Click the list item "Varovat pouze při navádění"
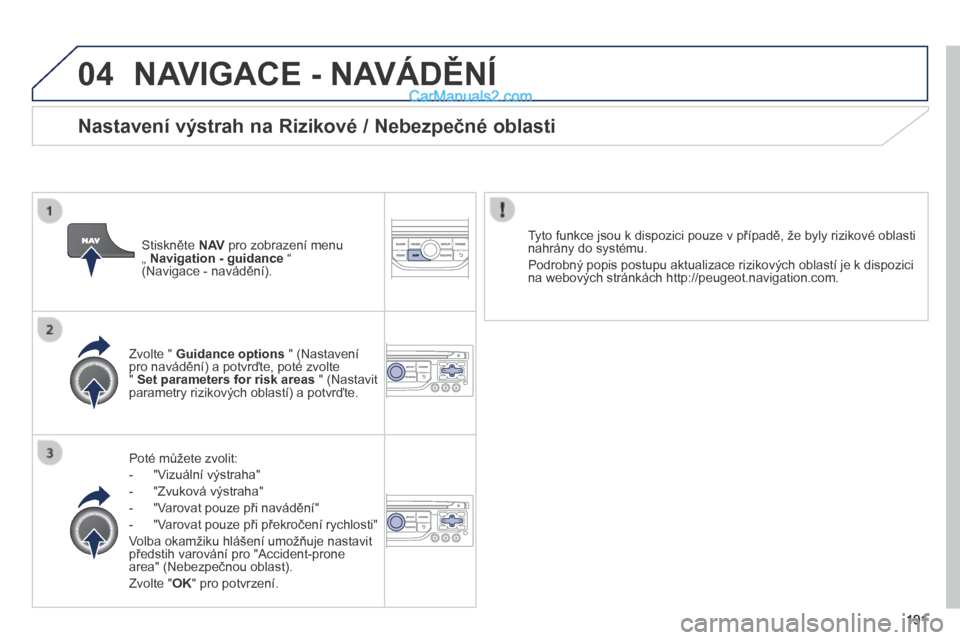 pos(236,508)
